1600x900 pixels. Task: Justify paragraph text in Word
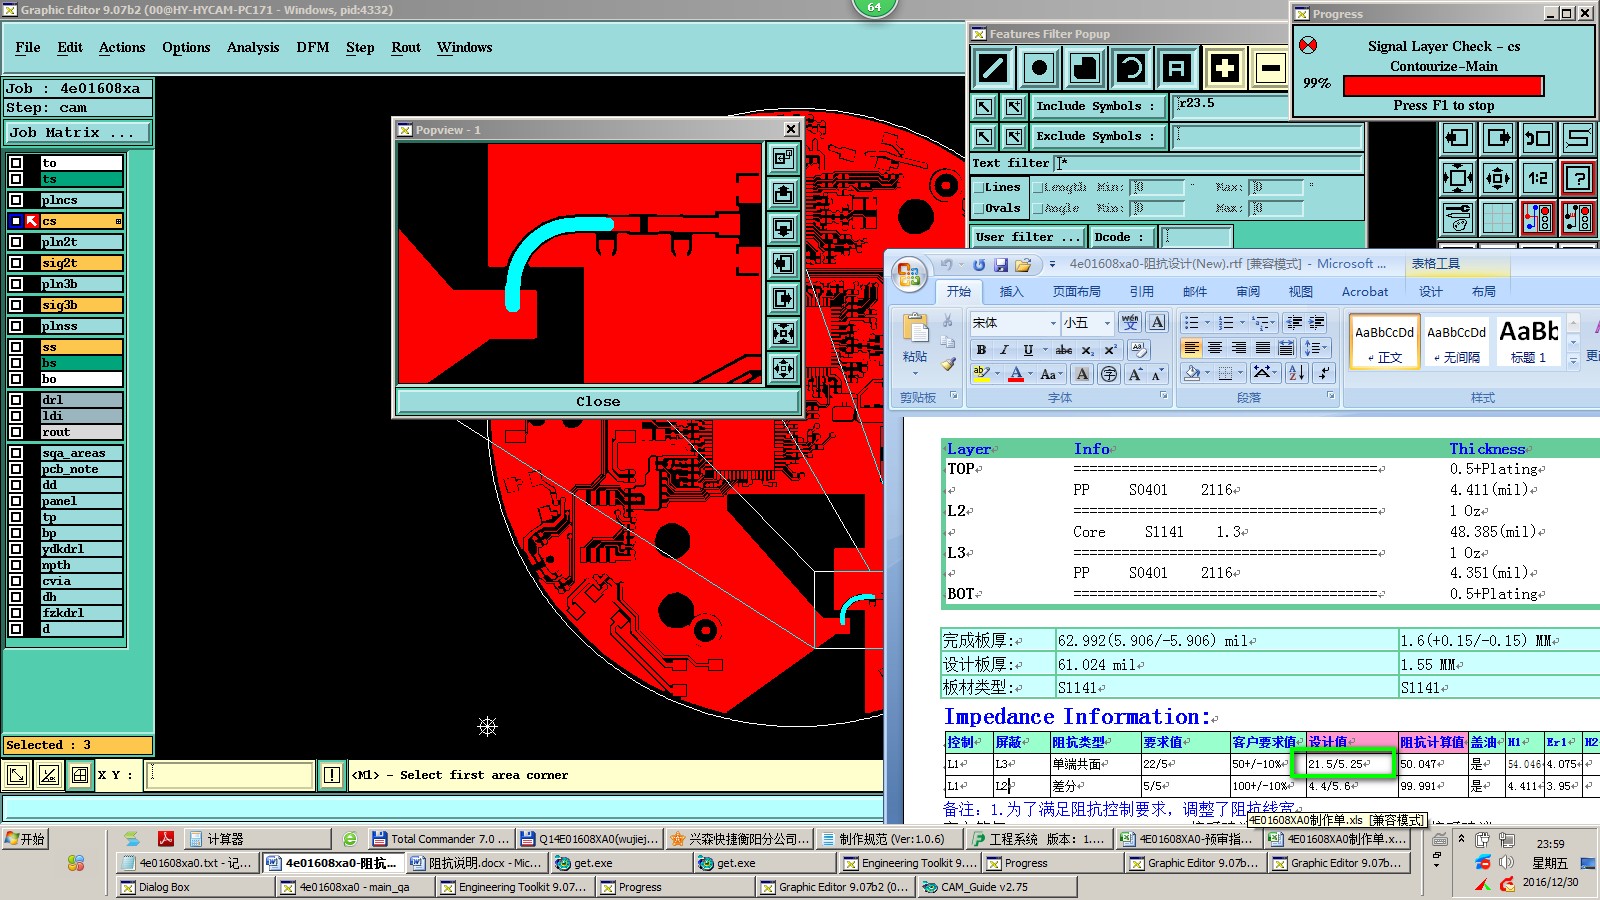coord(1263,348)
